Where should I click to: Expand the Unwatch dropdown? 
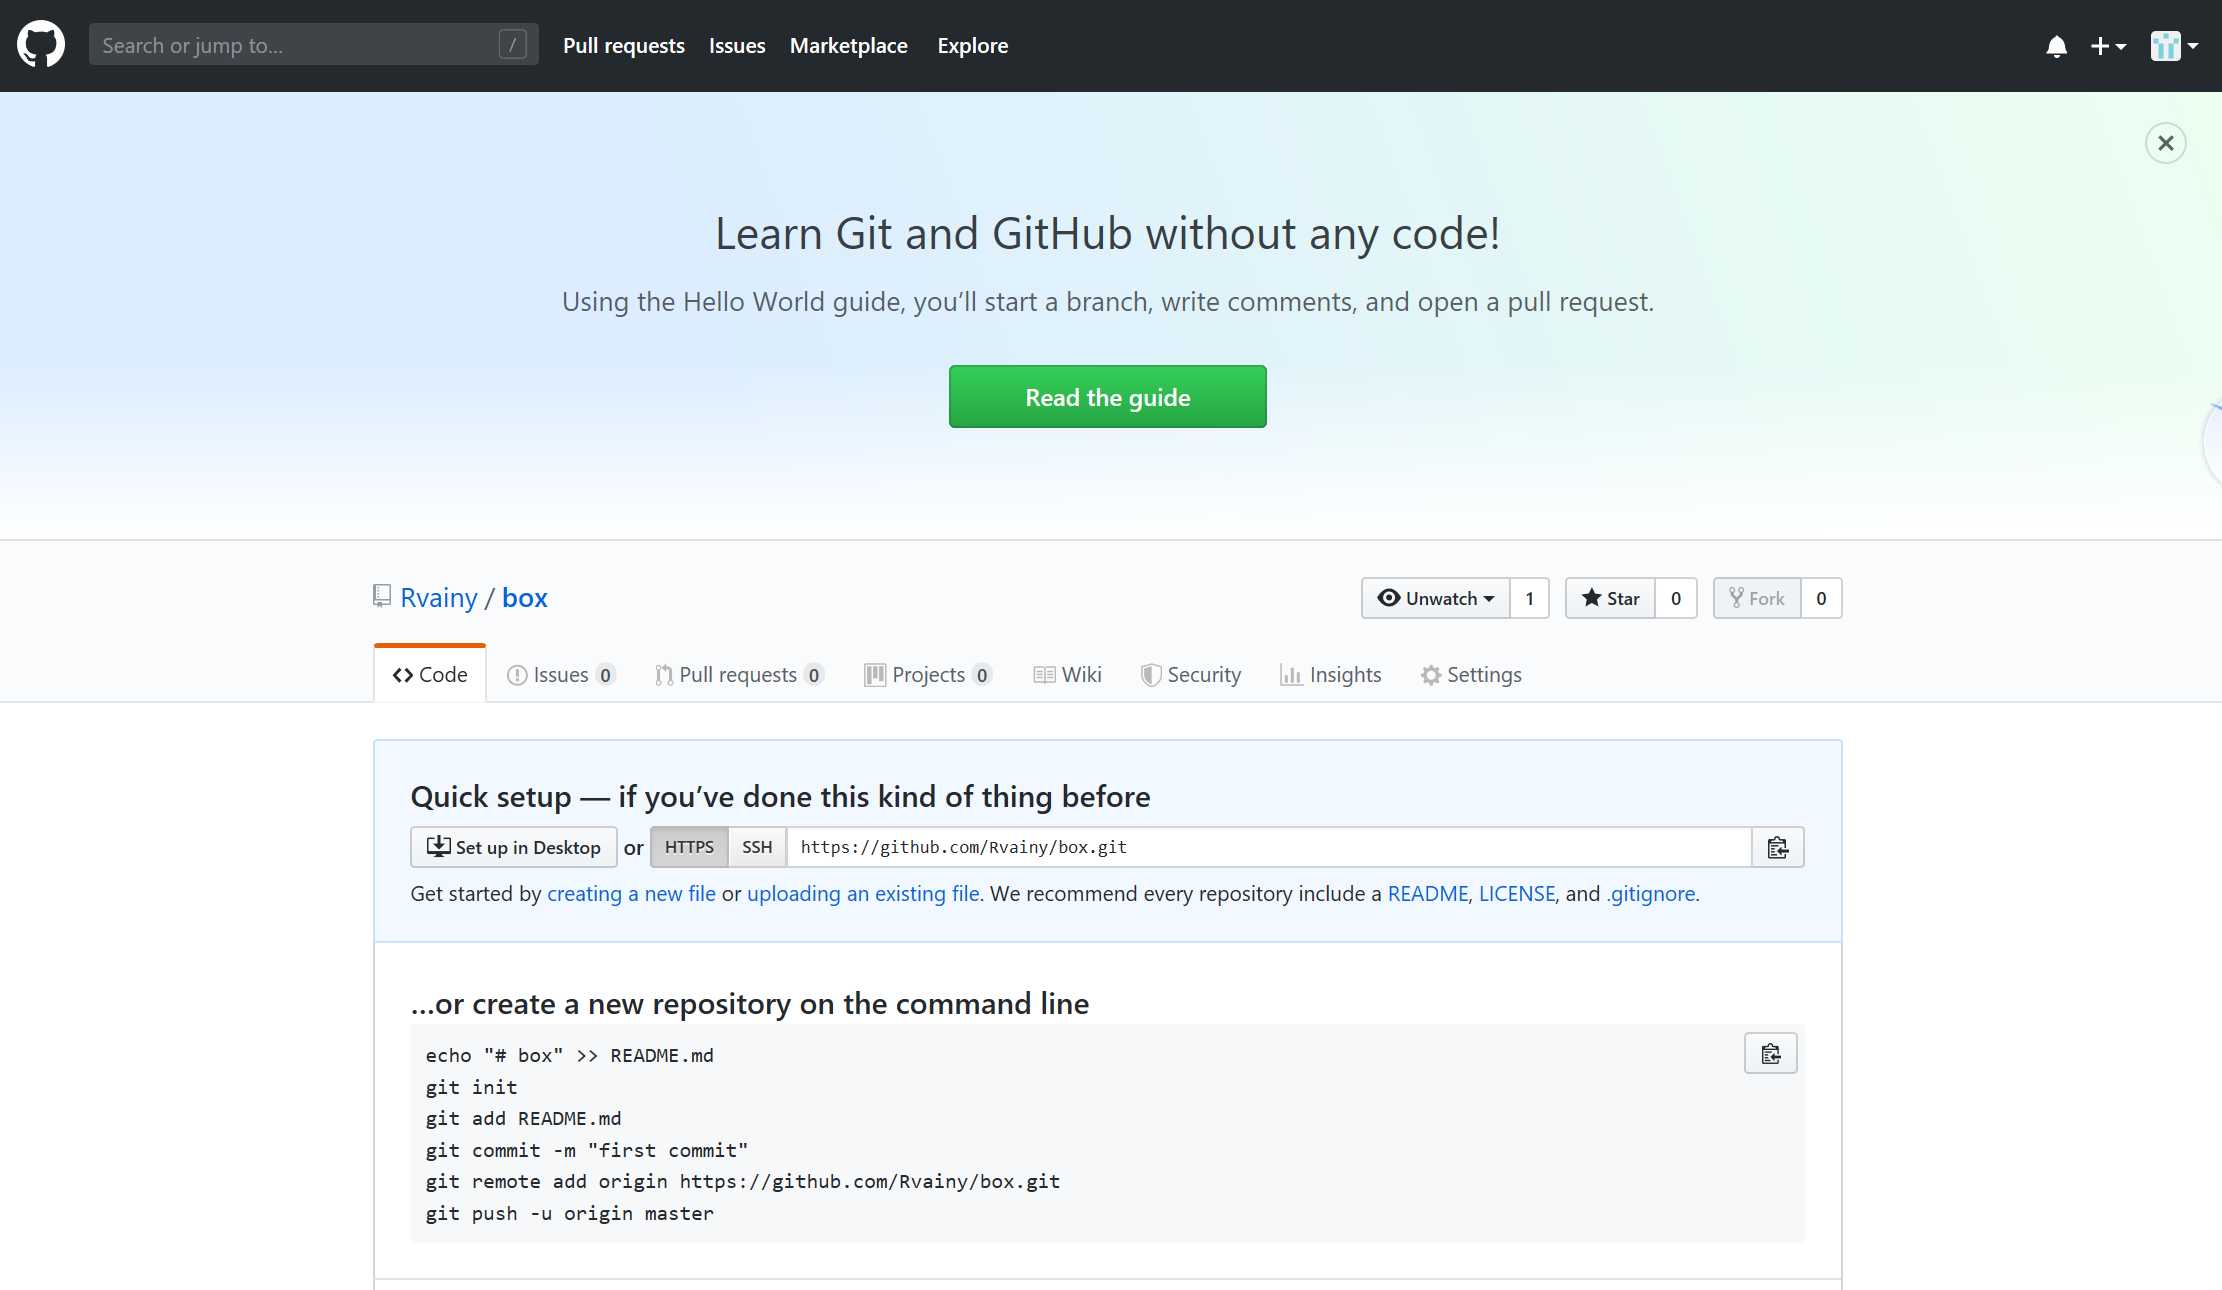pos(1435,598)
